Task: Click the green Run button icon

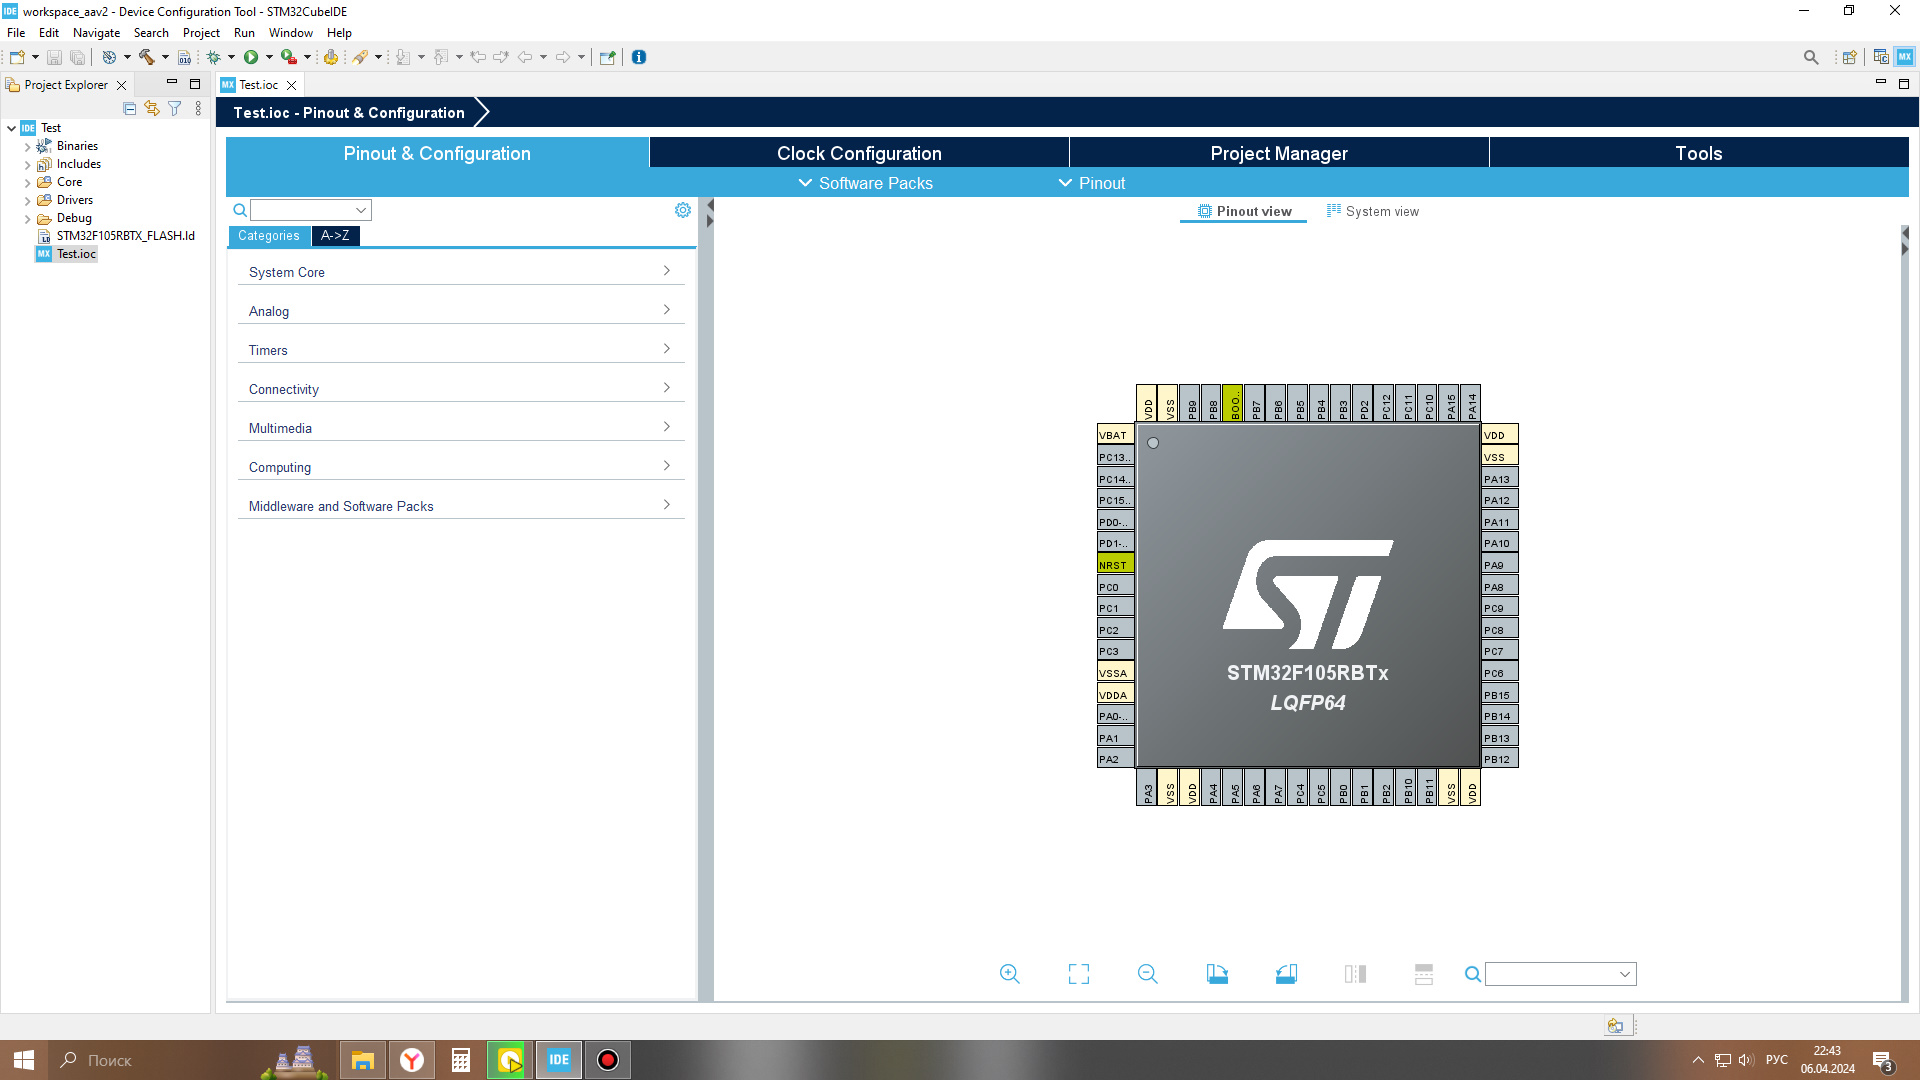Action: pyautogui.click(x=251, y=57)
